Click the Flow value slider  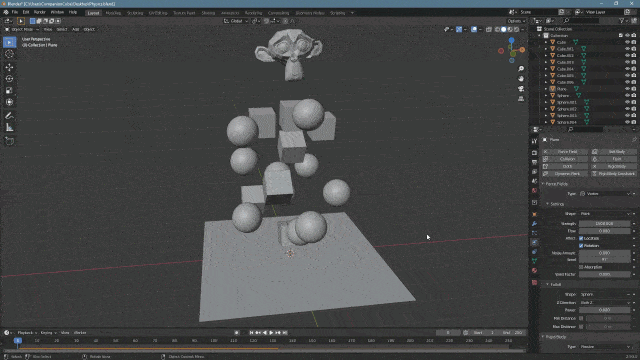[605, 231]
